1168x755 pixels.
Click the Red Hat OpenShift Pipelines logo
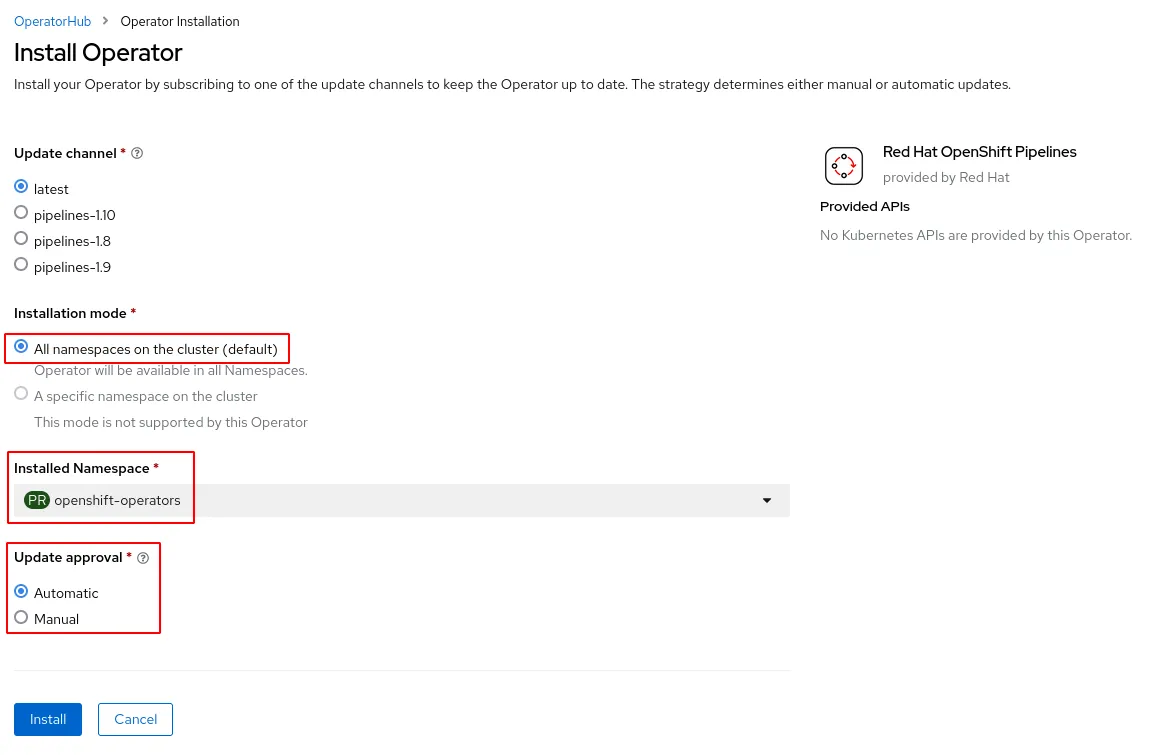843,166
